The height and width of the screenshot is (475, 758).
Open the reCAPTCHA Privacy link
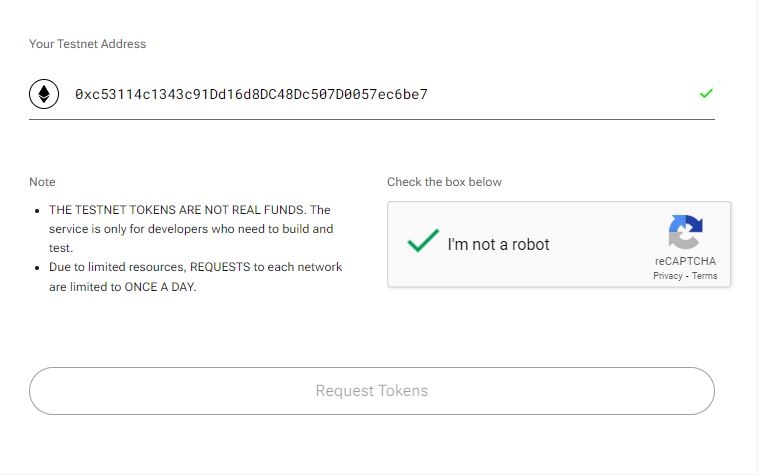click(667, 276)
